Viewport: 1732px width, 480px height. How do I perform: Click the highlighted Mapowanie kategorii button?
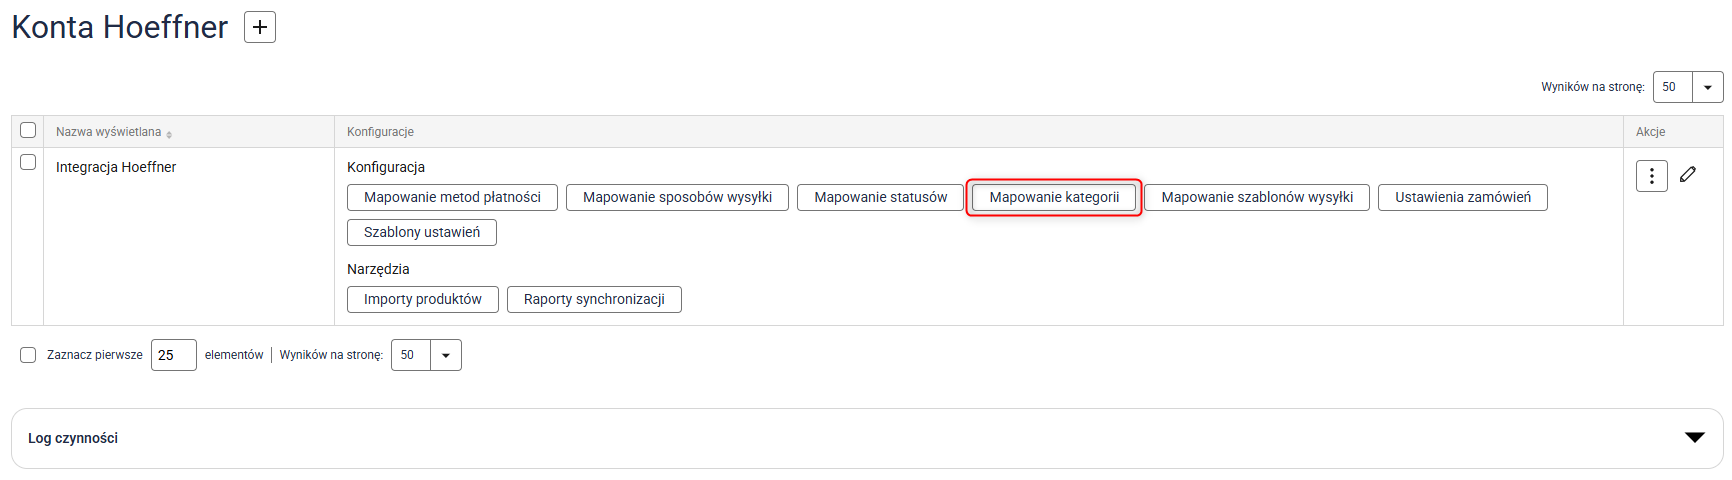click(x=1054, y=197)
